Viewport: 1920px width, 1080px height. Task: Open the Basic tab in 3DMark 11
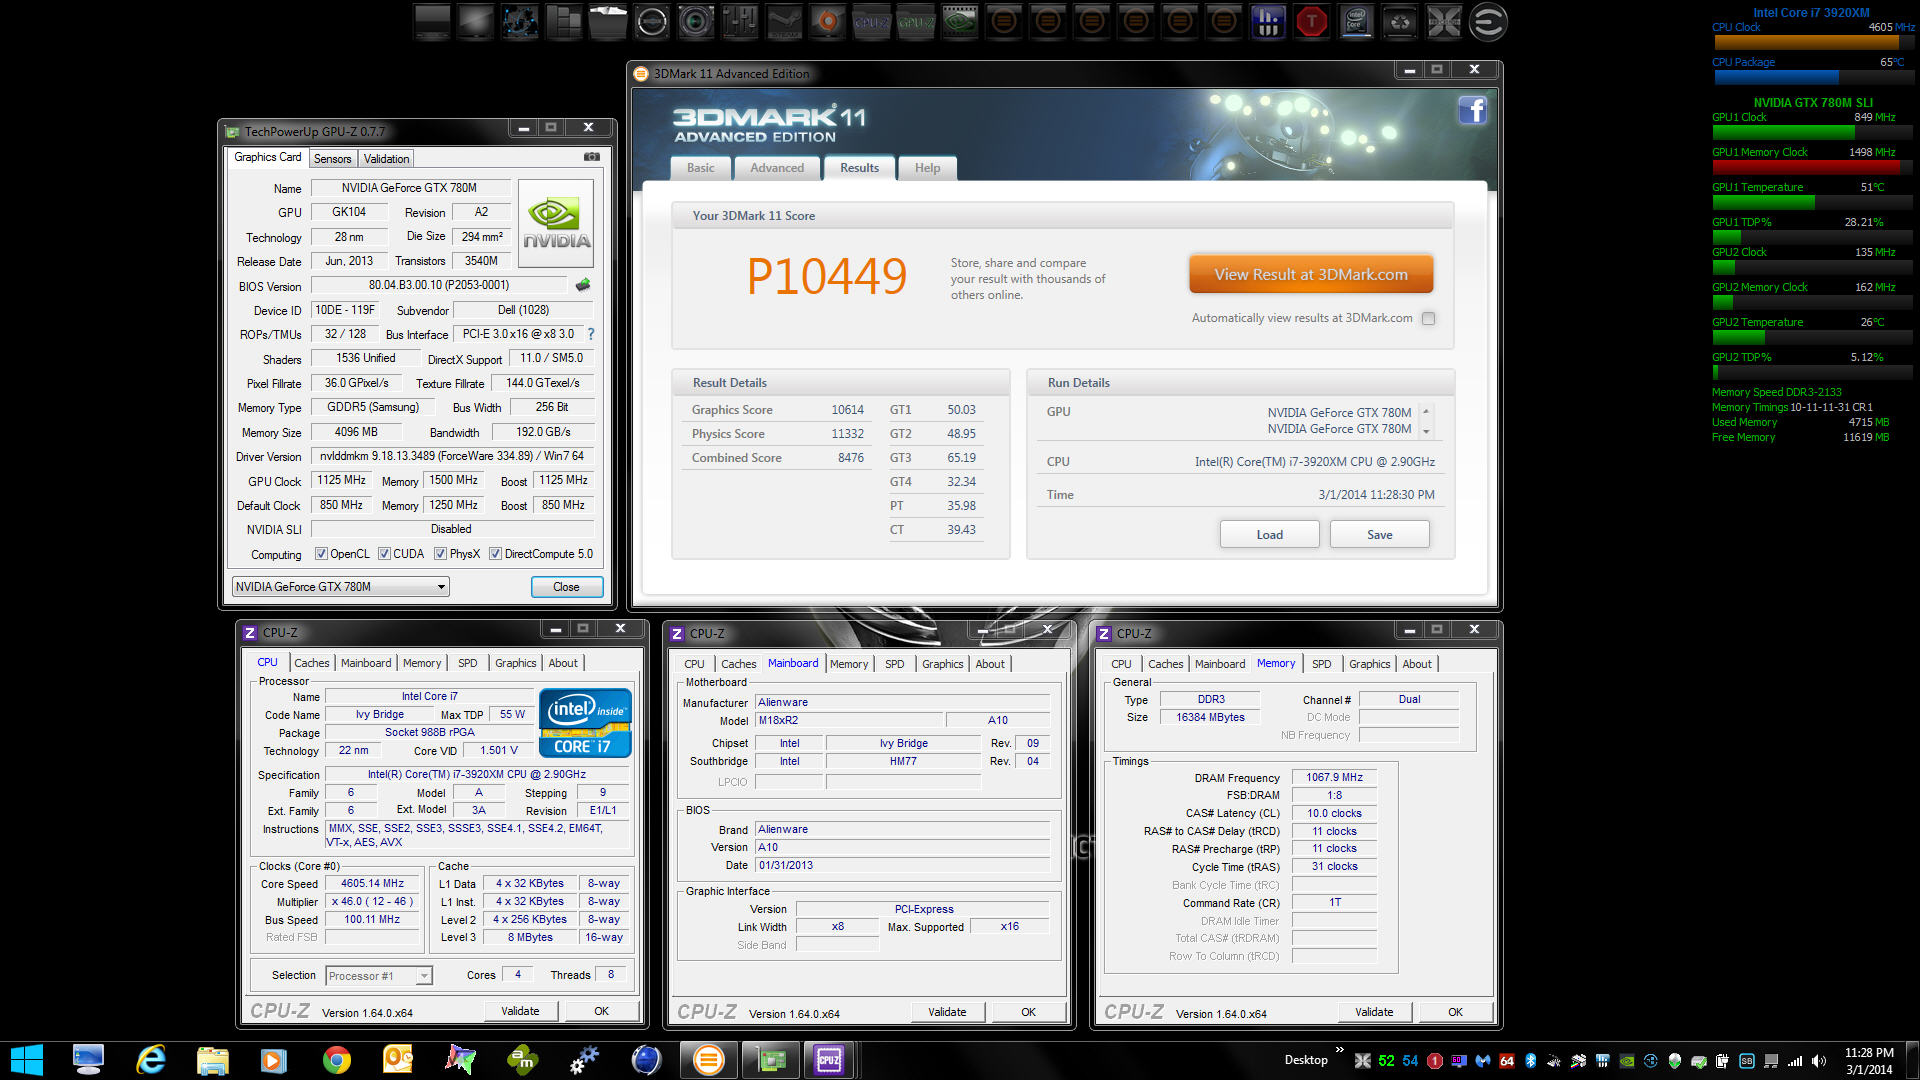[700, 168]
